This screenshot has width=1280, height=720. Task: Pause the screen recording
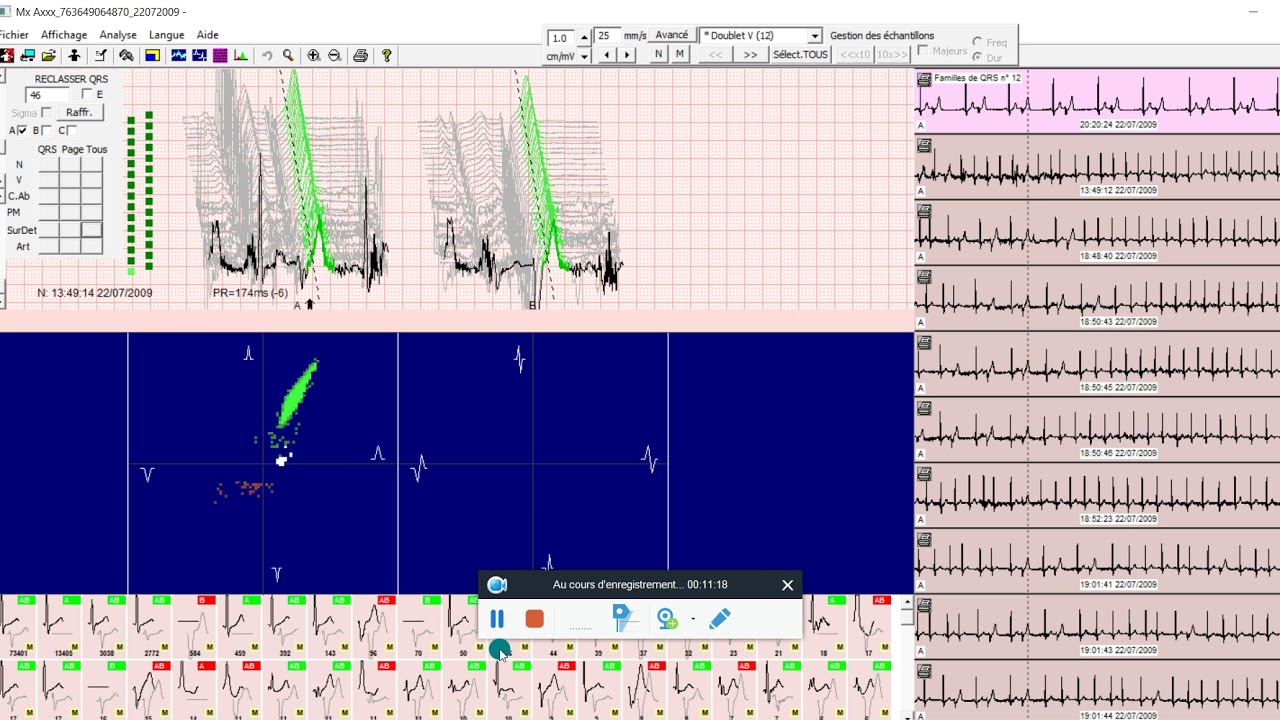(x=497, y=619)
